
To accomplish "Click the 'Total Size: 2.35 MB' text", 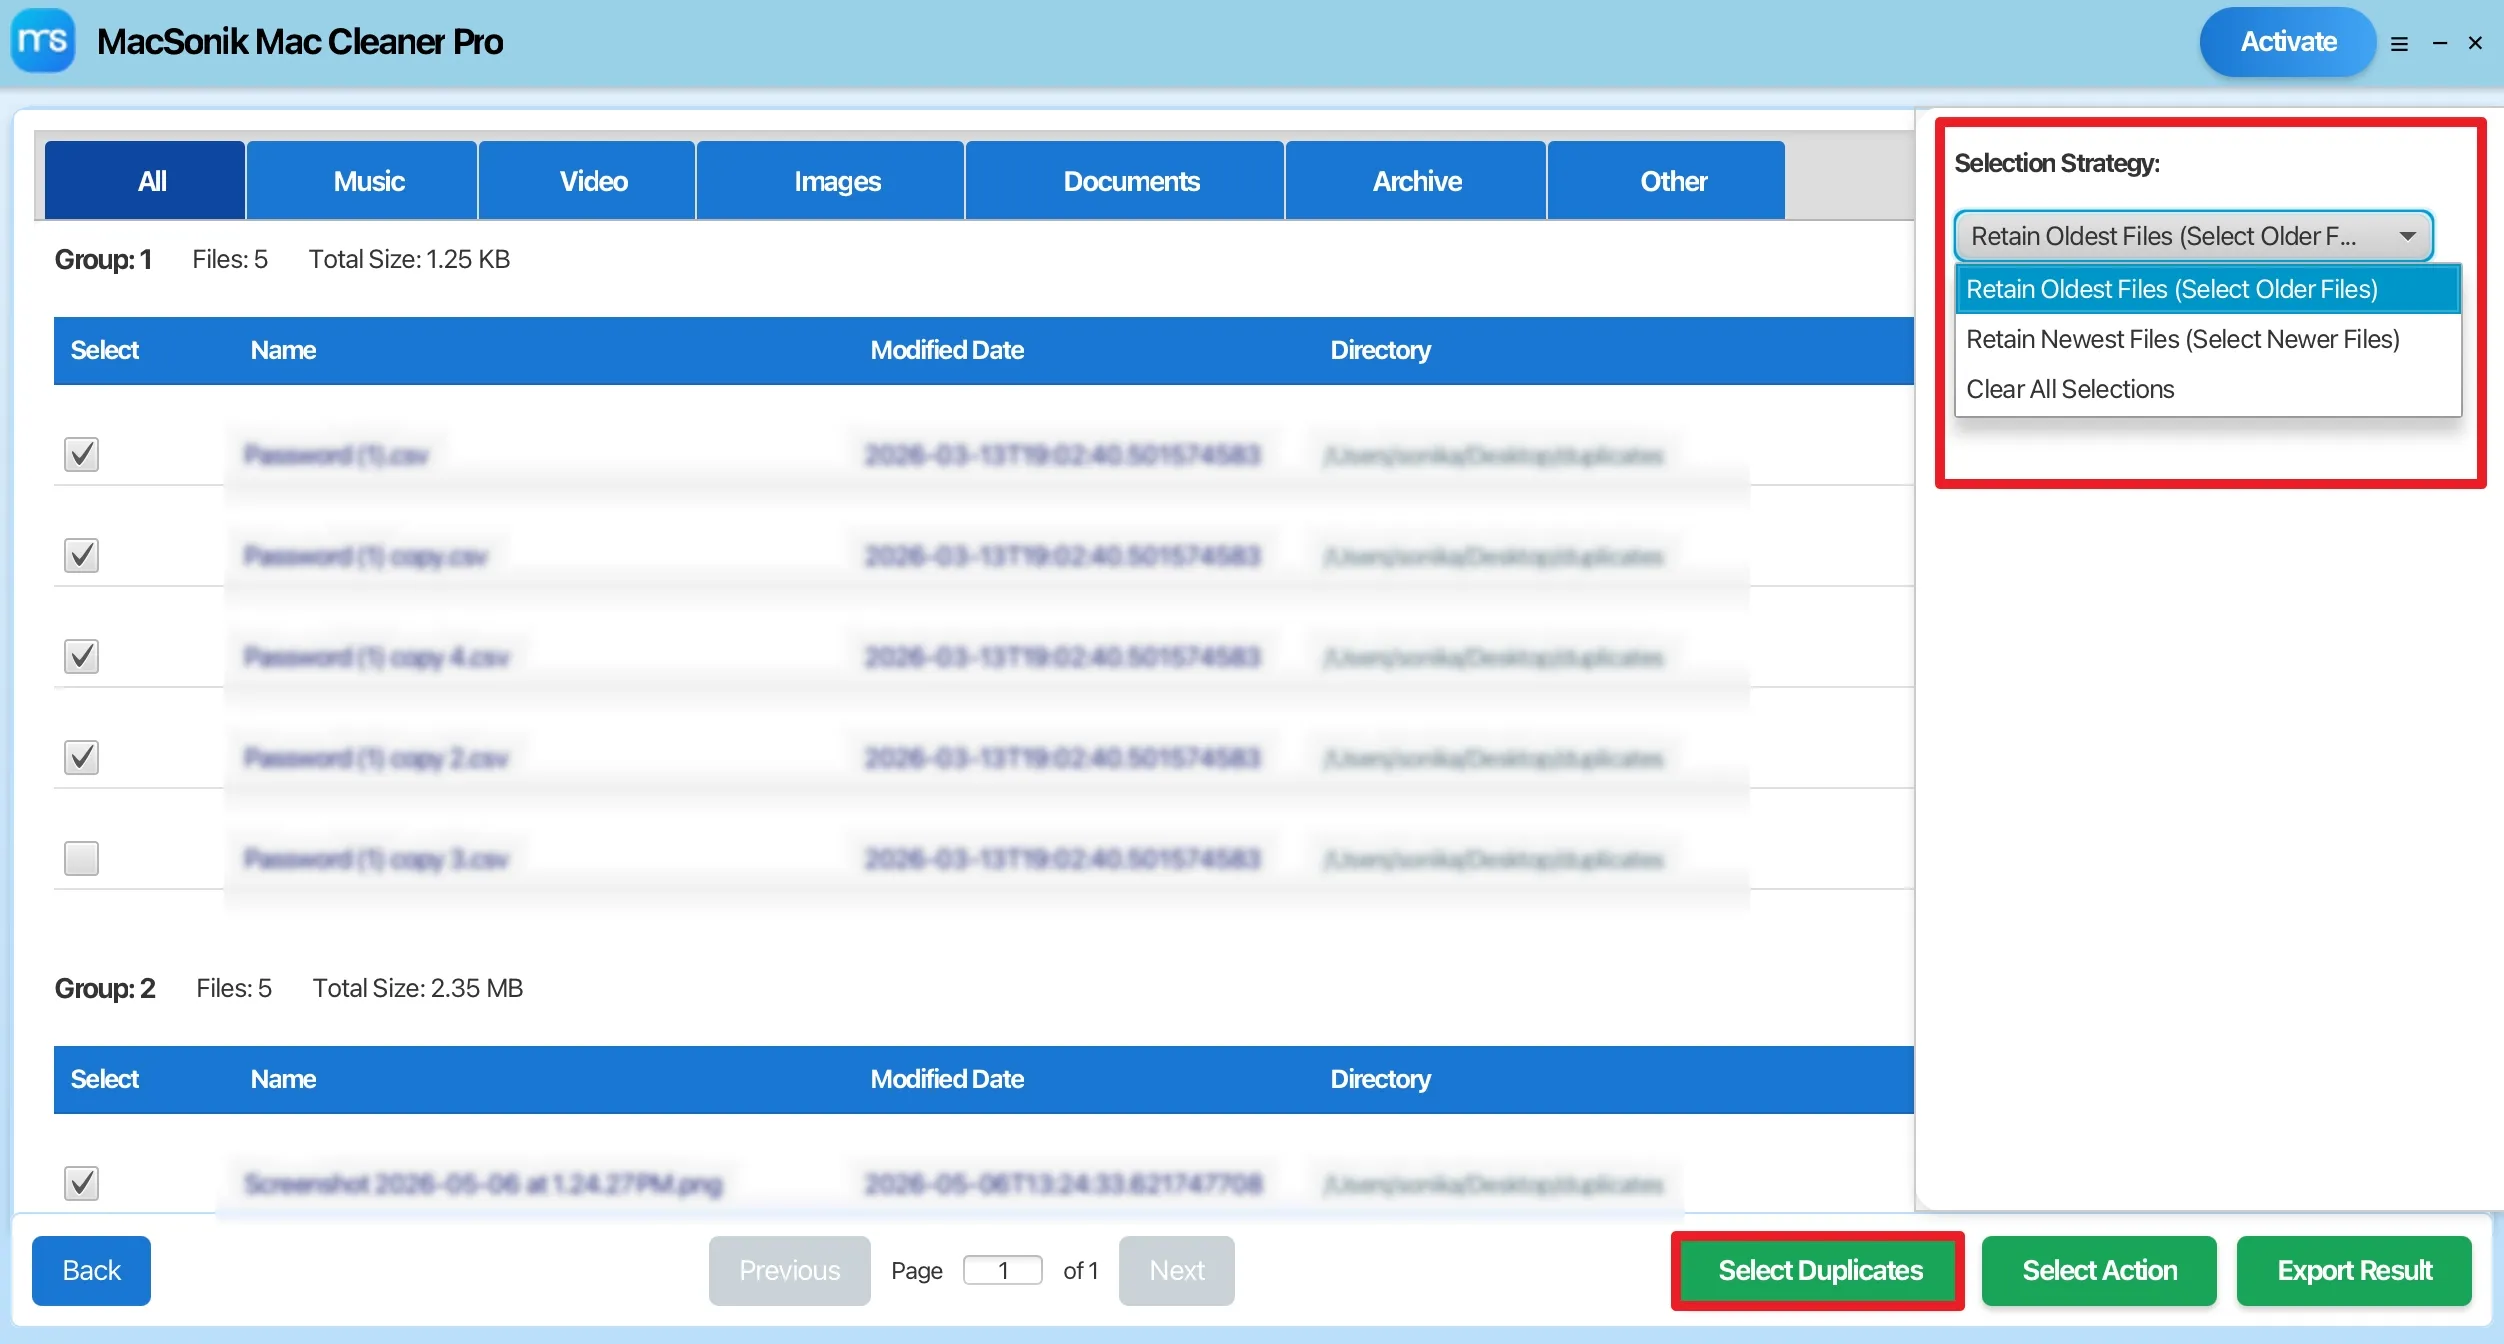I will coord(417,988).
